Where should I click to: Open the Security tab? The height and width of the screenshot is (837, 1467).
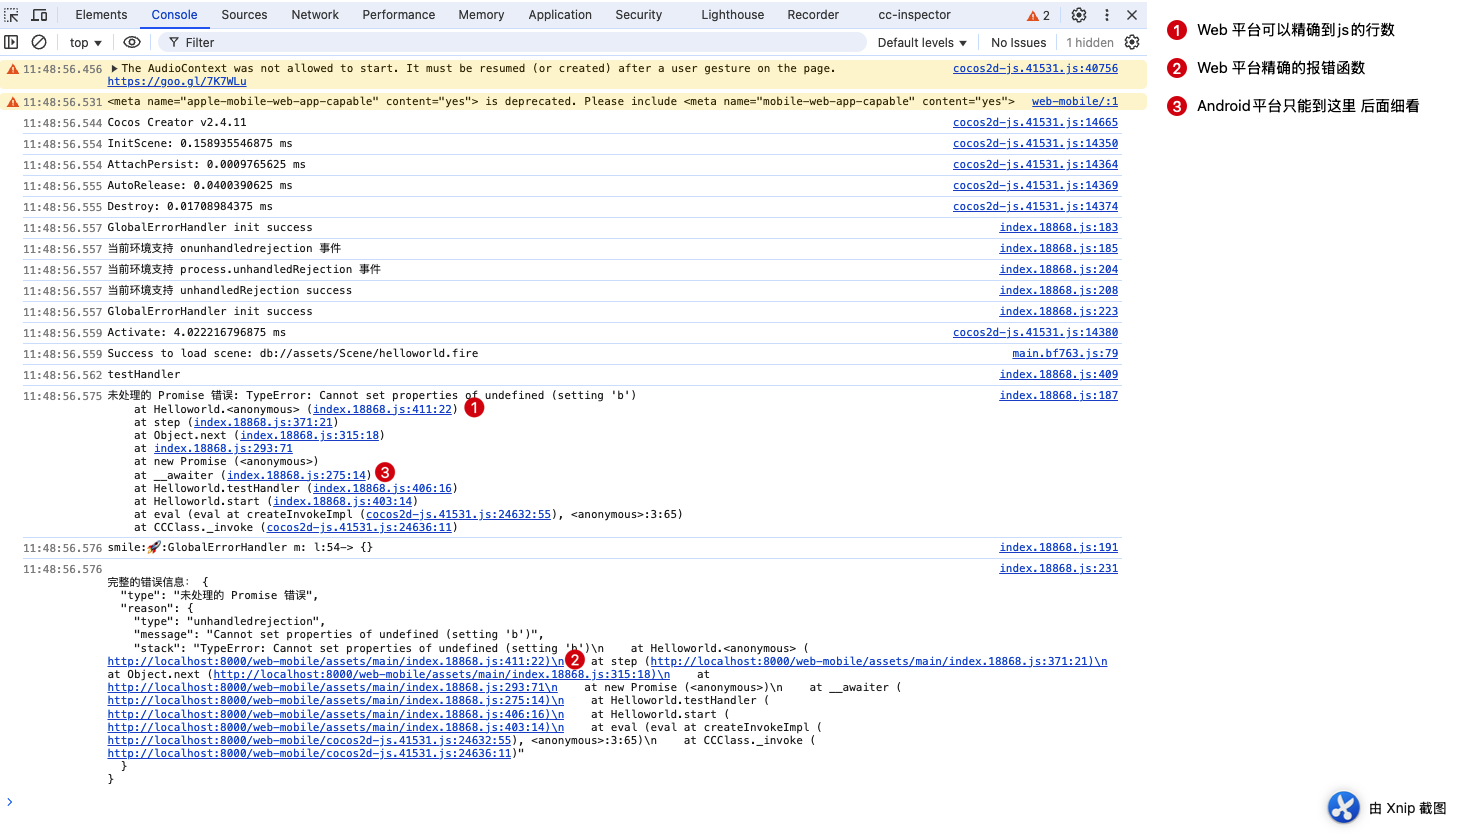tap(639, 15)
